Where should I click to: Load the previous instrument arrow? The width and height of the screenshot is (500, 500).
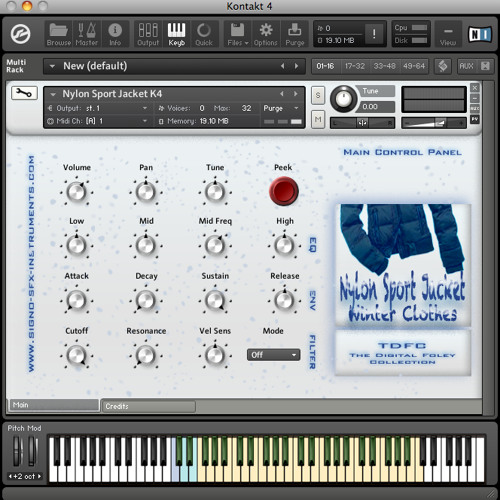(282, 94)
